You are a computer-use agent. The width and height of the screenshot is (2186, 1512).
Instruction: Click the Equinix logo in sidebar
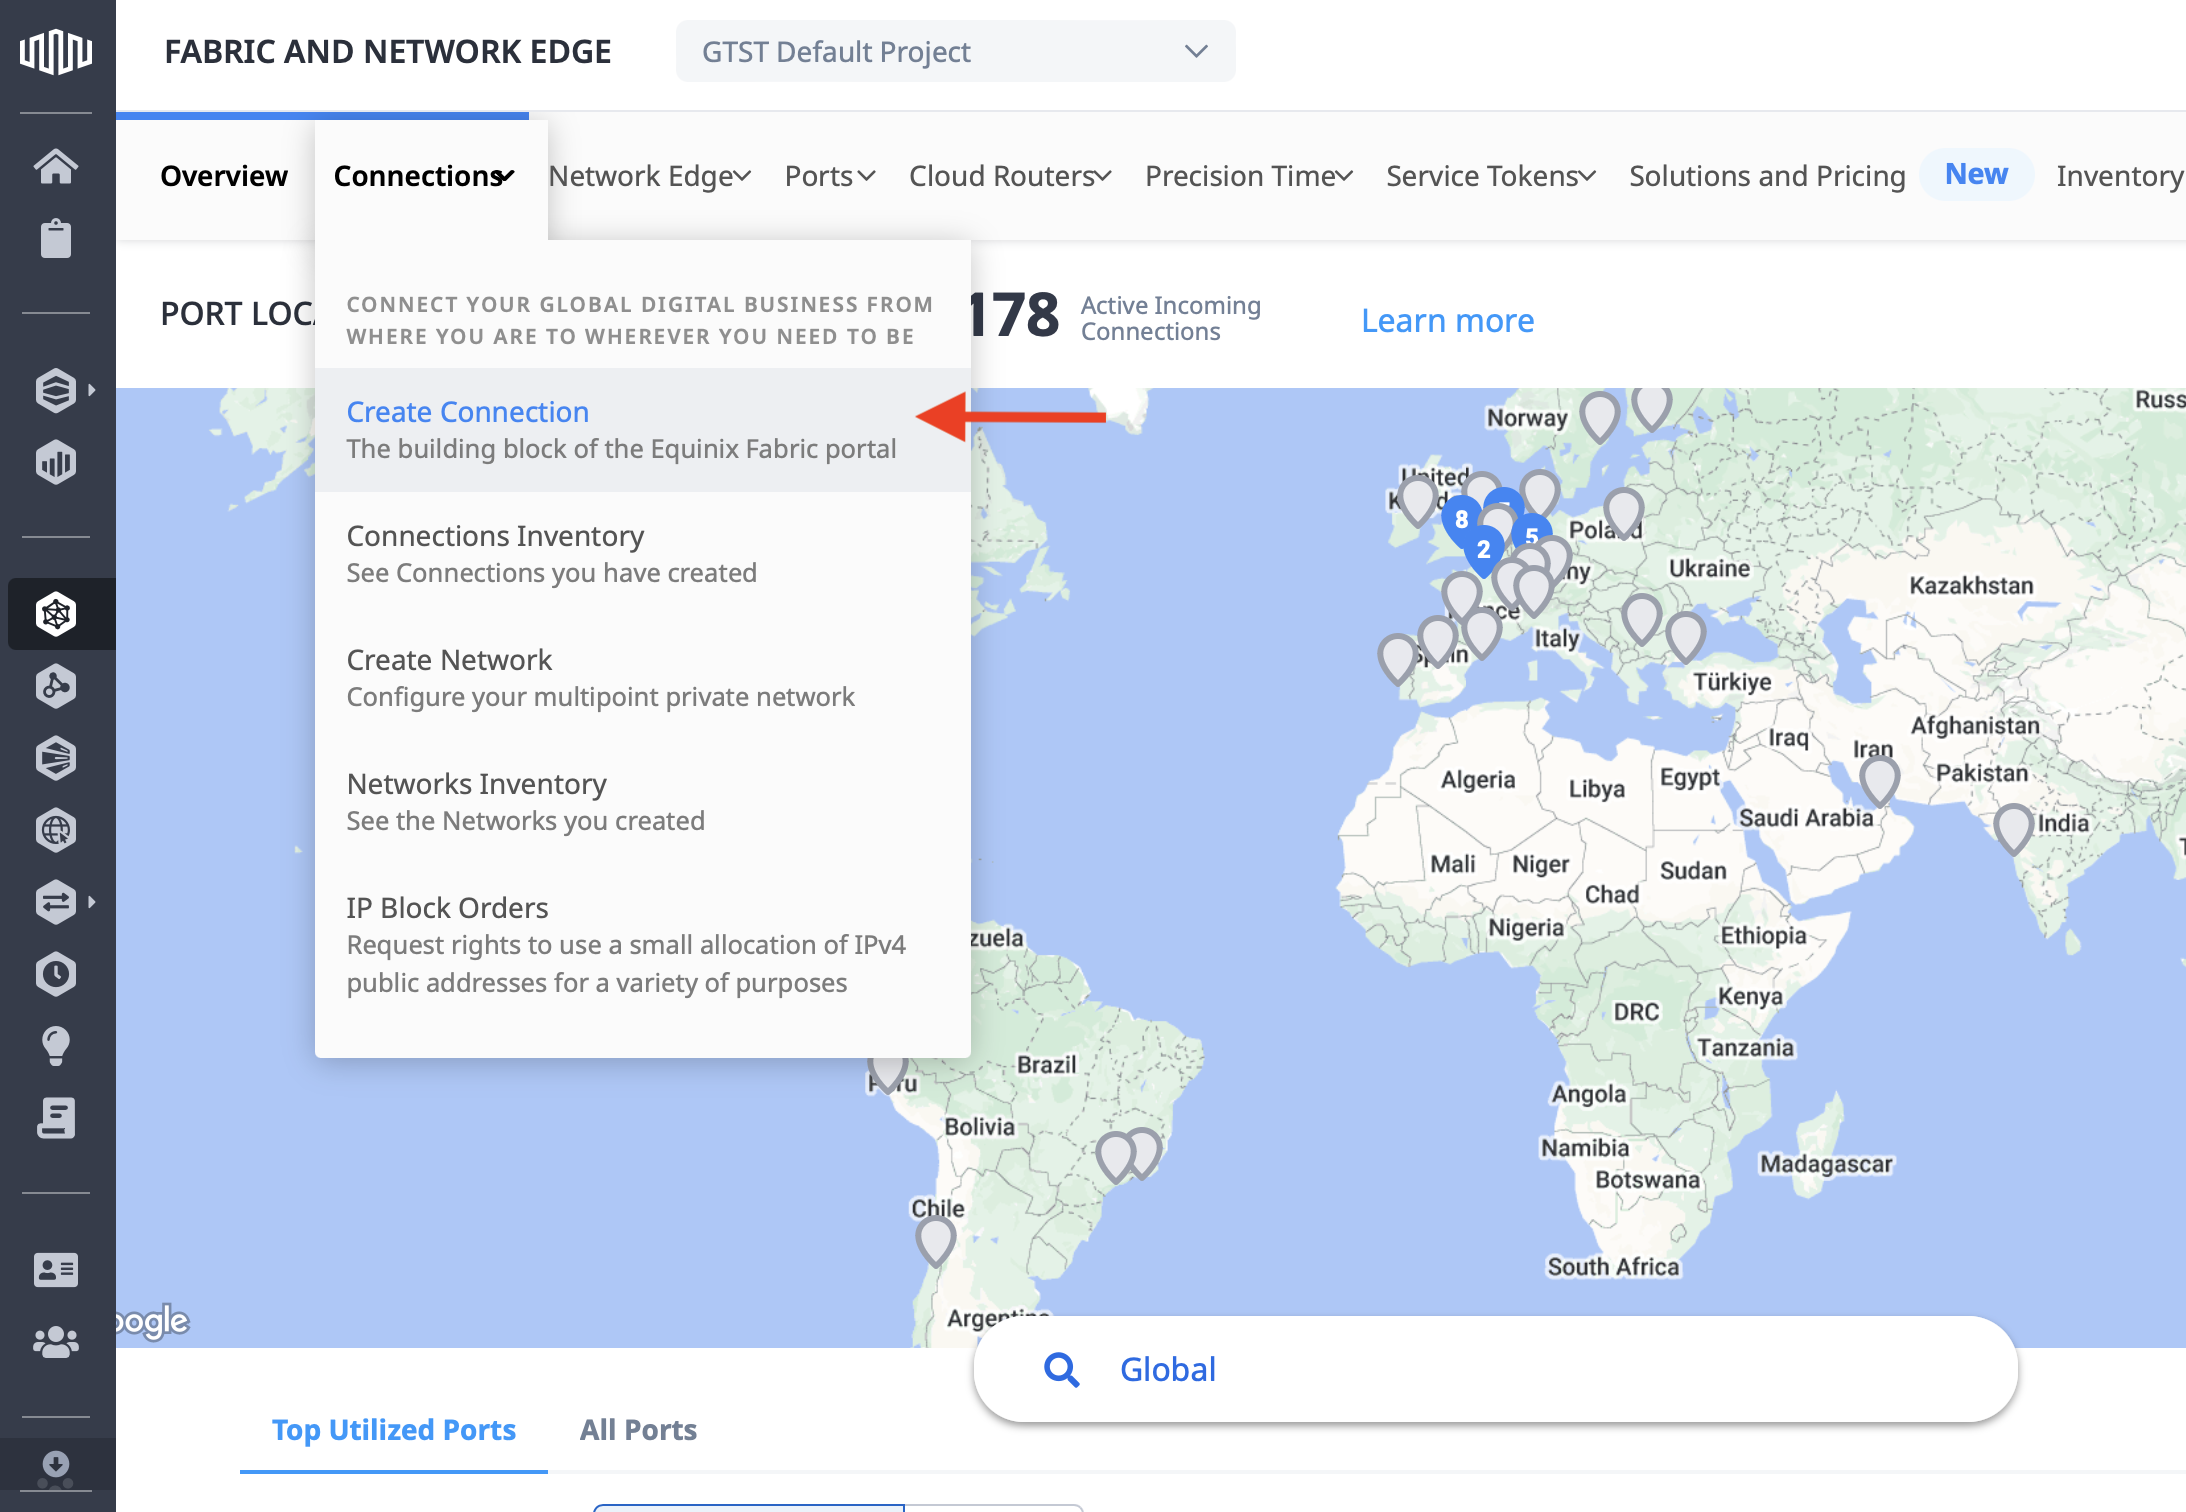coord(56,51)
